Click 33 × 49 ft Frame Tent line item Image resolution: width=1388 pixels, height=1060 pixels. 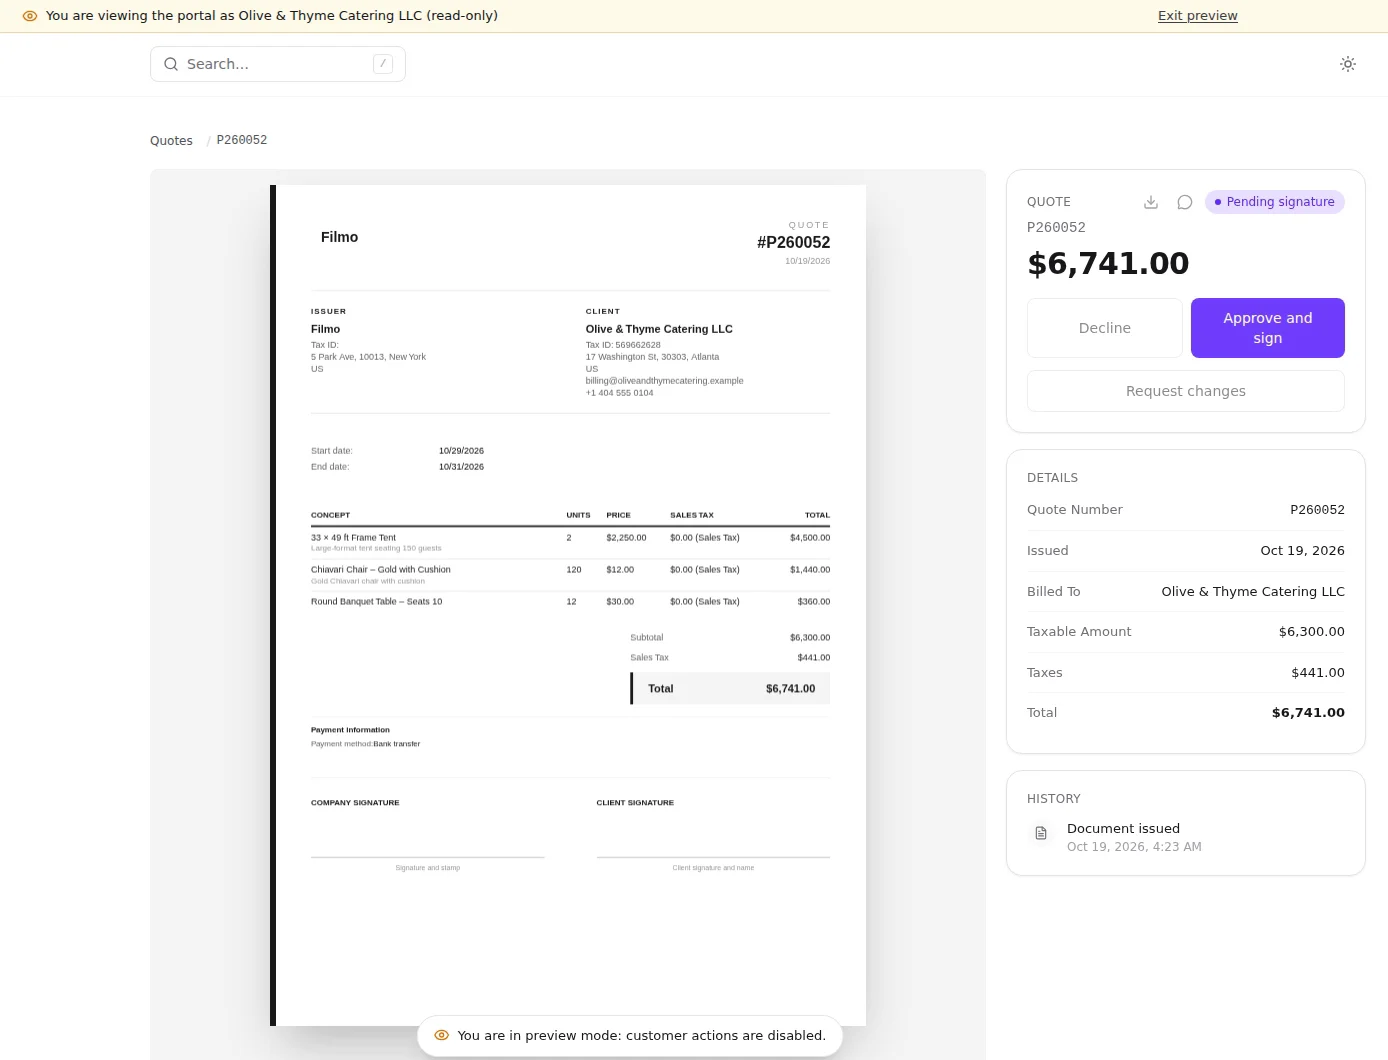pos(353,538)
